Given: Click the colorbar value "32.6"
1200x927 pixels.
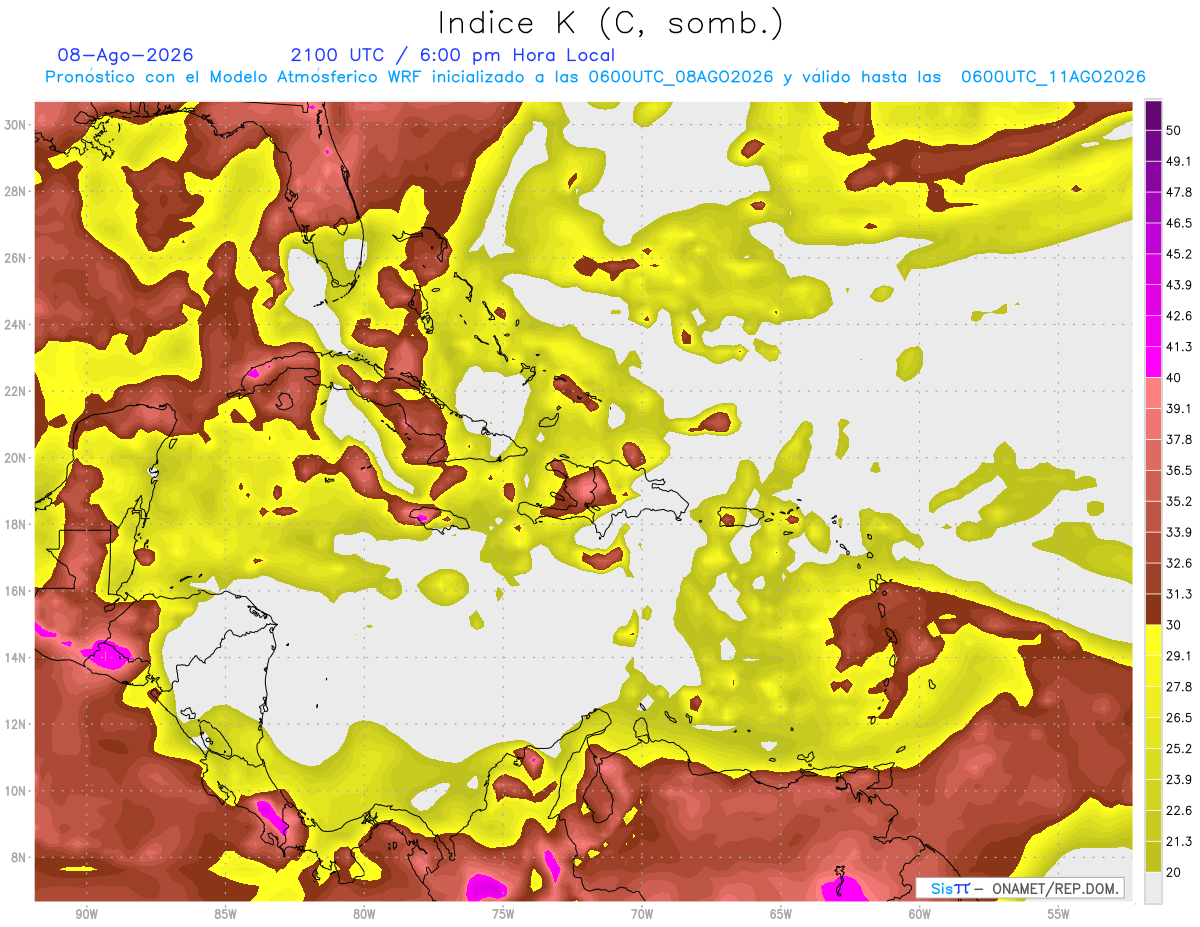Looking at the screenshot, I should pos(1180,563).
